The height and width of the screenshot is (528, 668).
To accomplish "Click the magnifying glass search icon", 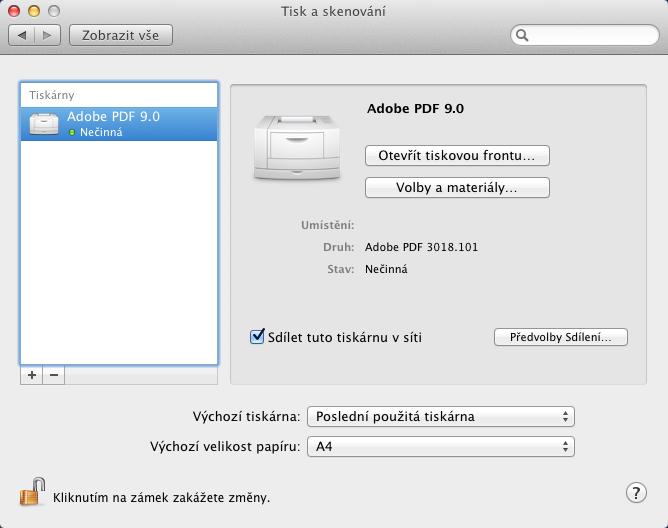I will click(522, 35).
